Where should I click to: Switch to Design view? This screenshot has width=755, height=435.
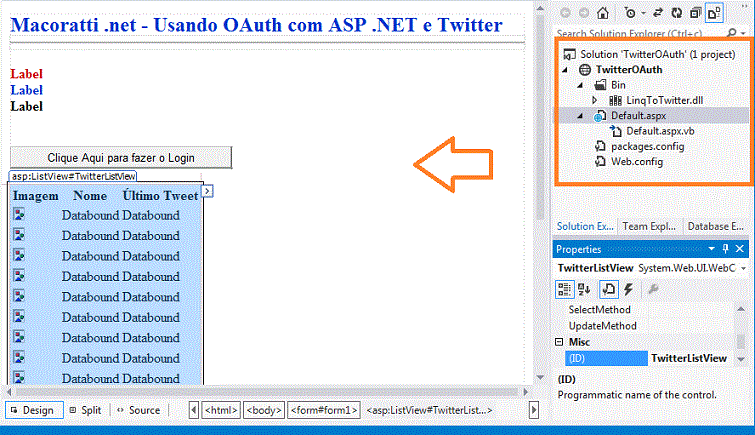(33, 410)
